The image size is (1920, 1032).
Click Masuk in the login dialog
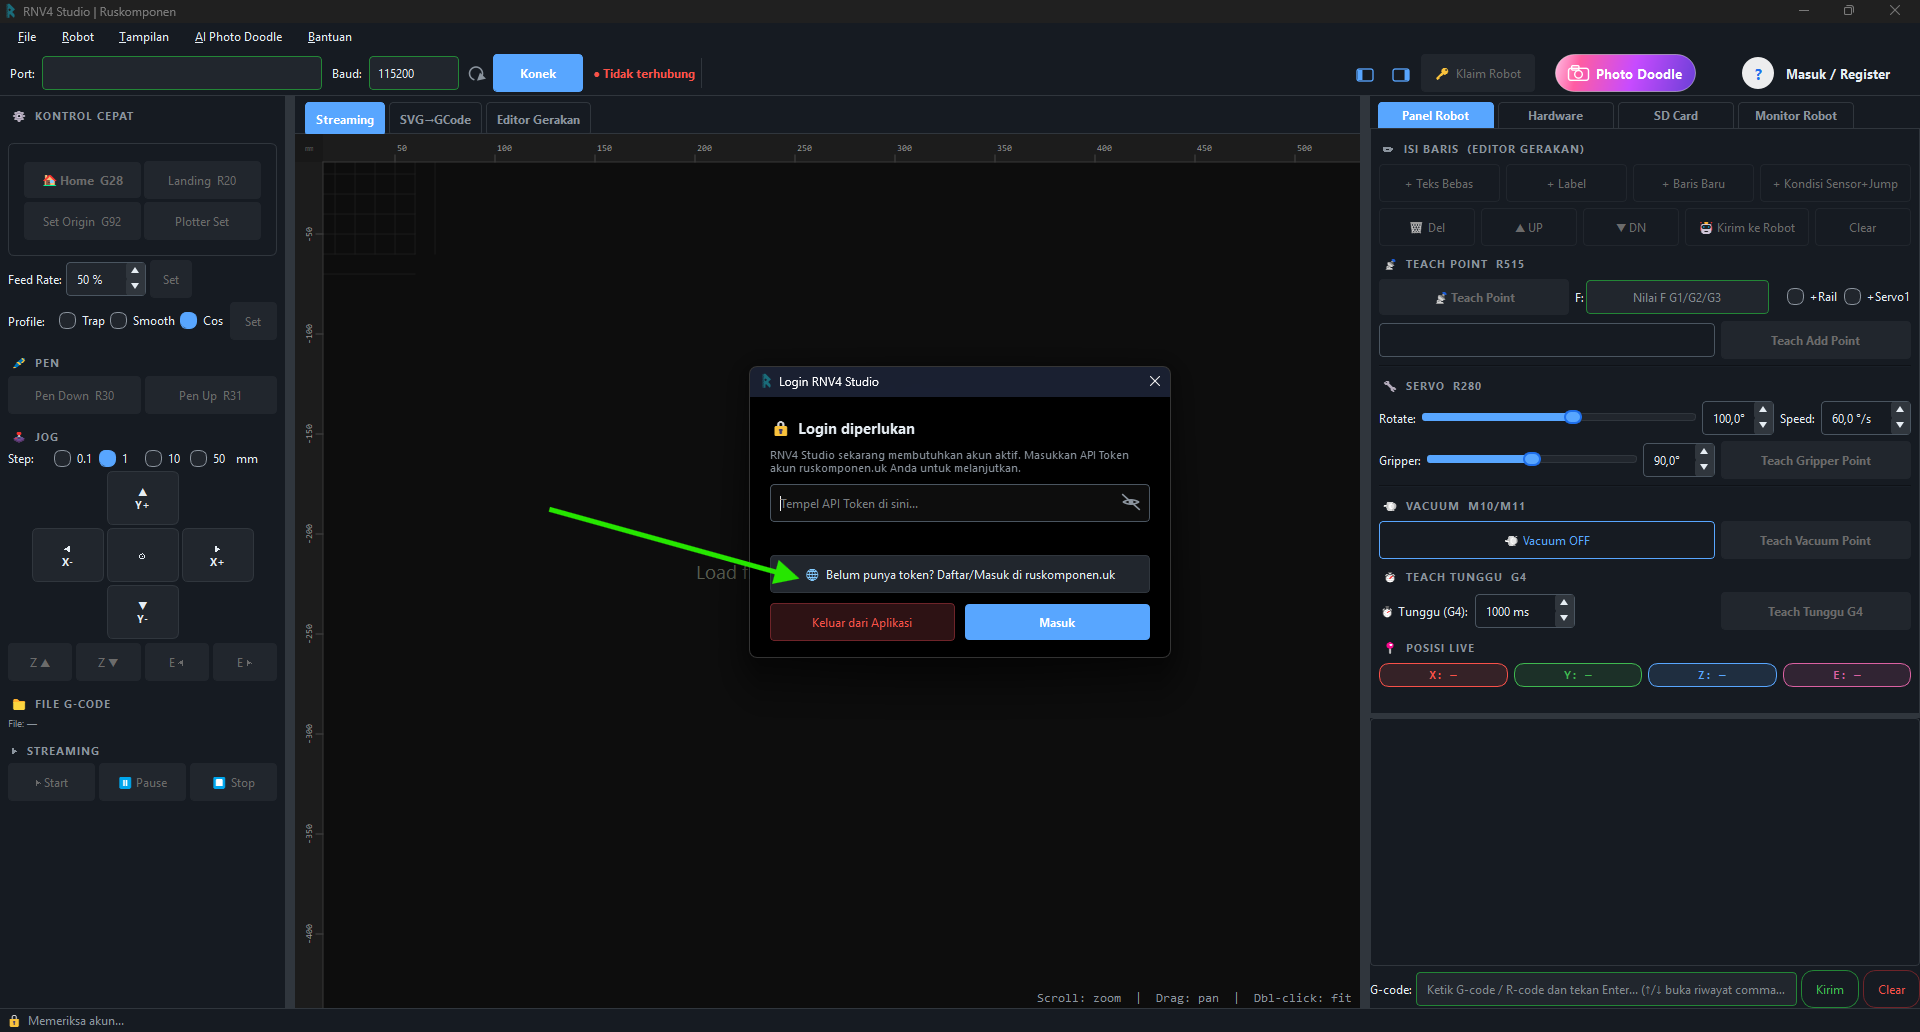point(1057,622)
